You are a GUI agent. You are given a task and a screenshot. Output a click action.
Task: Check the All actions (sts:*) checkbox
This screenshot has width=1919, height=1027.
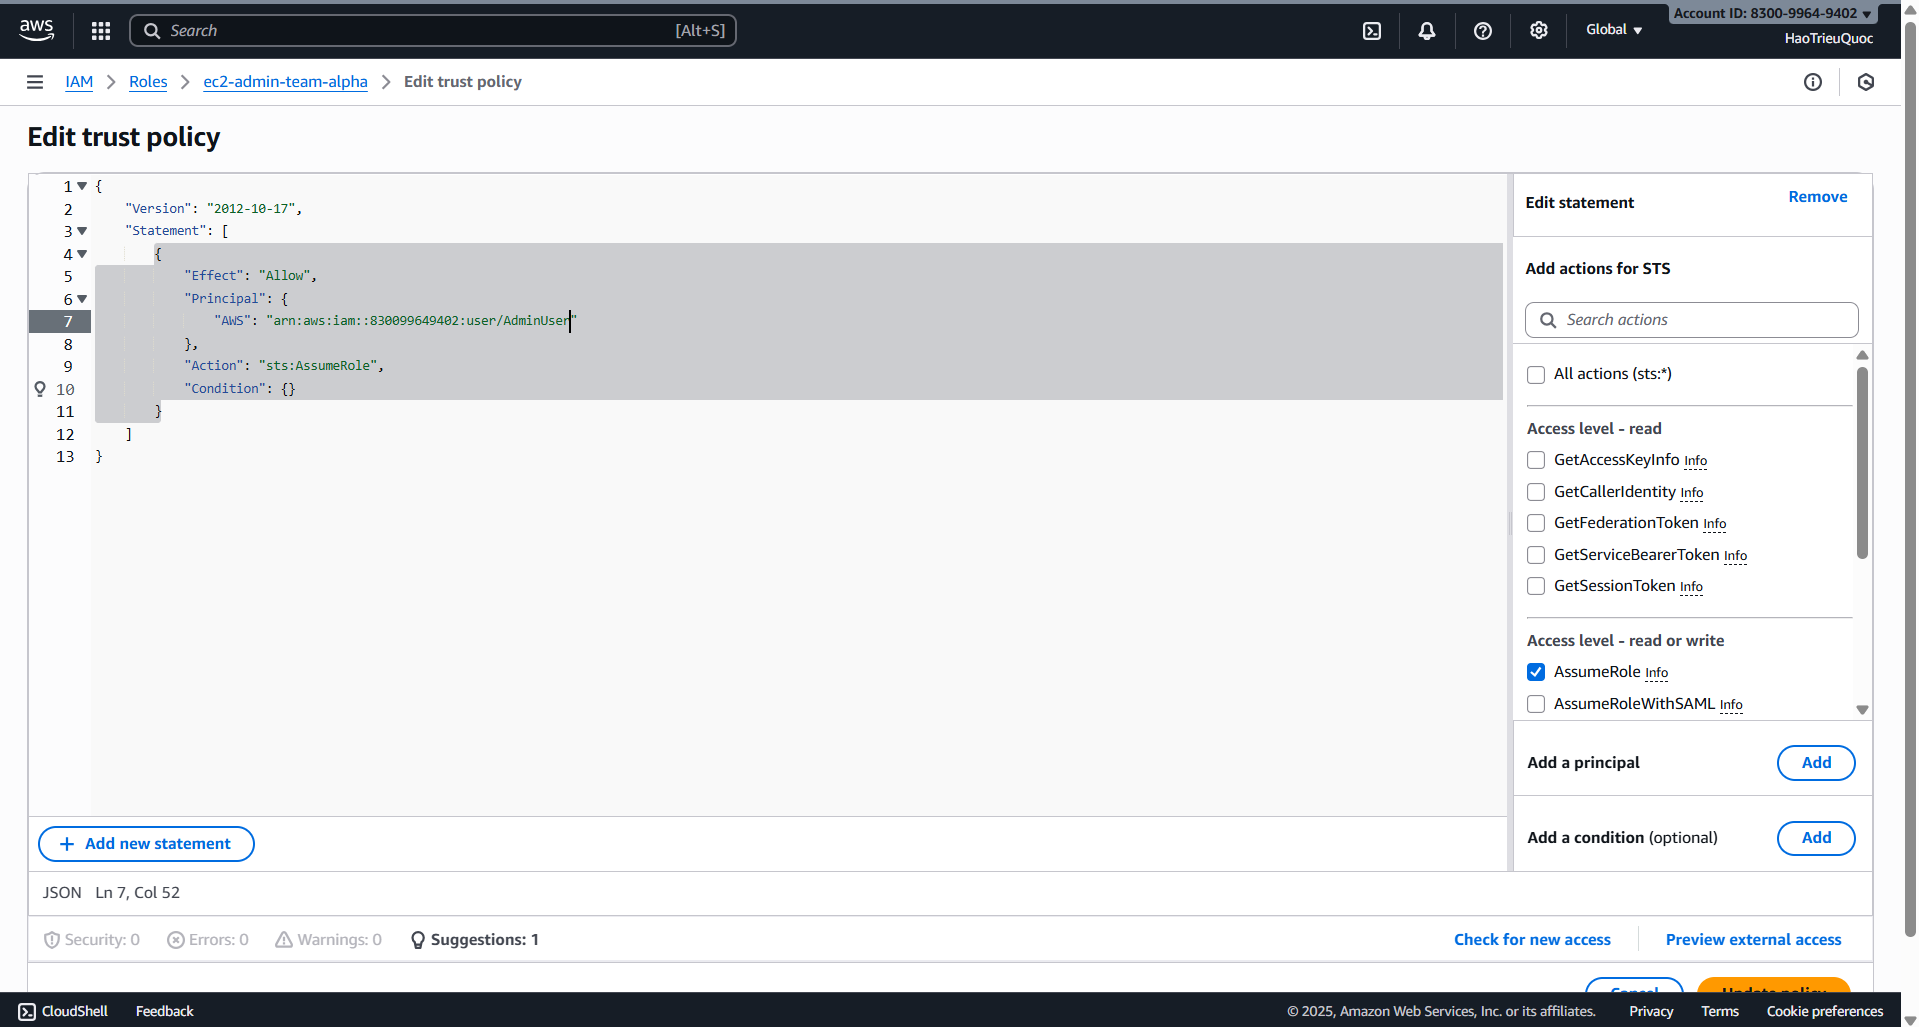(1536, 375)
